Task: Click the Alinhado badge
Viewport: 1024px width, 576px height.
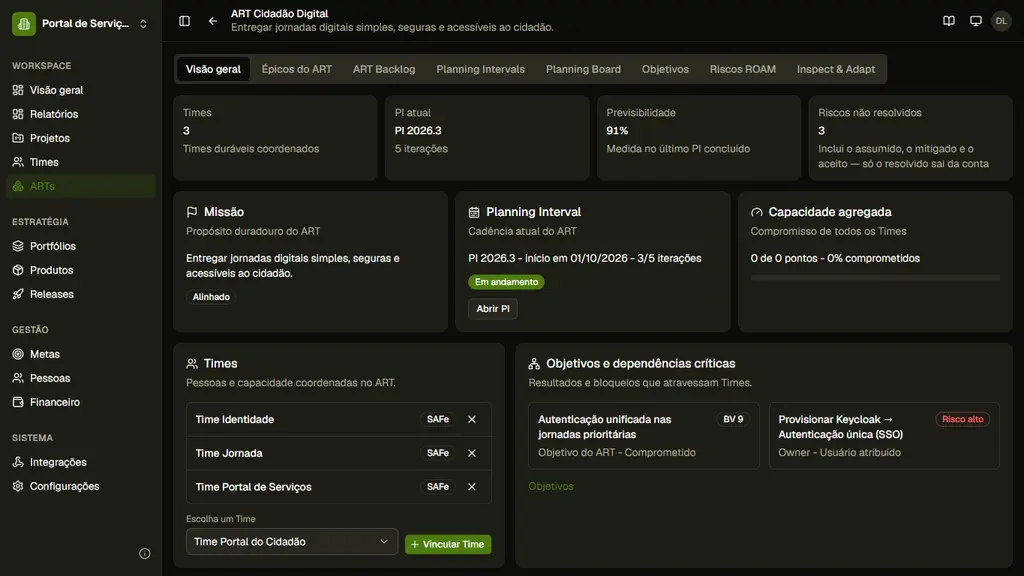Action: coord(211,297)
